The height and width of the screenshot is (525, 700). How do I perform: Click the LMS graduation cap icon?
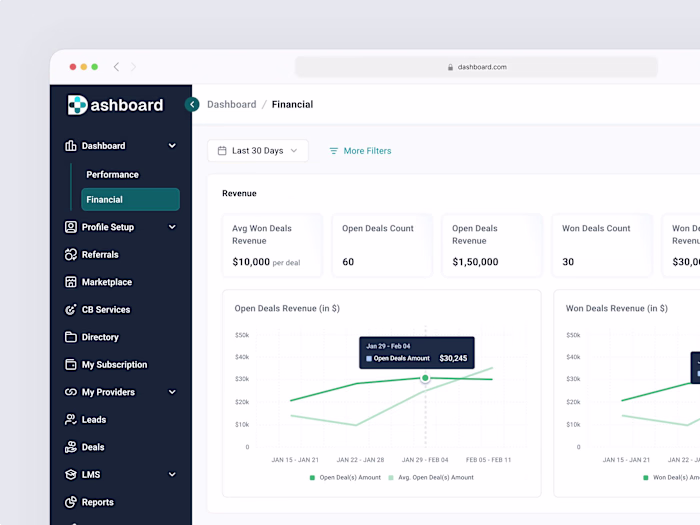click(x=71, y=475)
